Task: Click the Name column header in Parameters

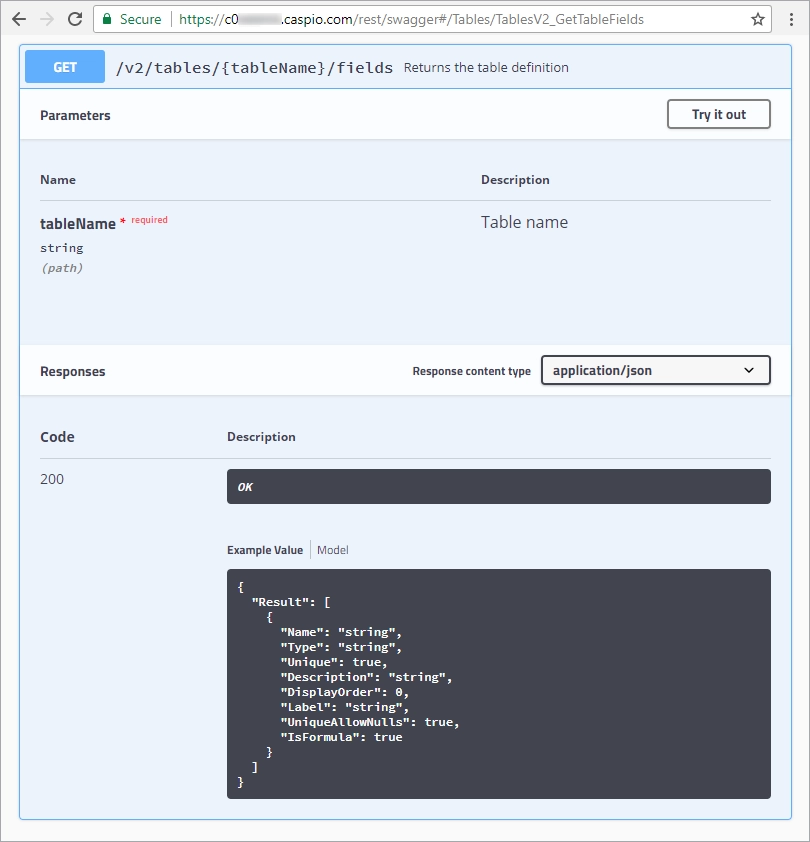Action: tap(58, 179)
